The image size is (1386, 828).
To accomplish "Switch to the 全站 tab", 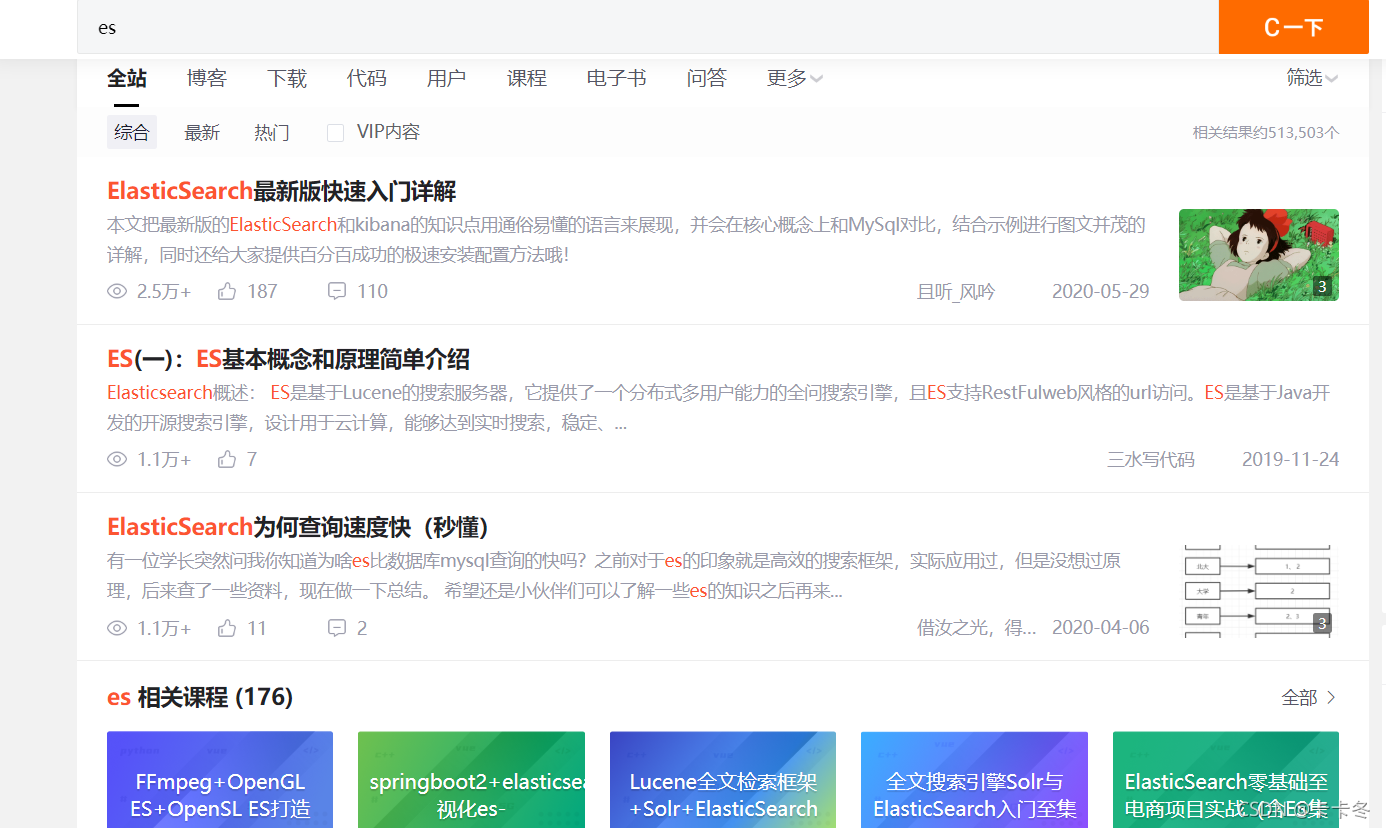I will [x=127, y=78].
